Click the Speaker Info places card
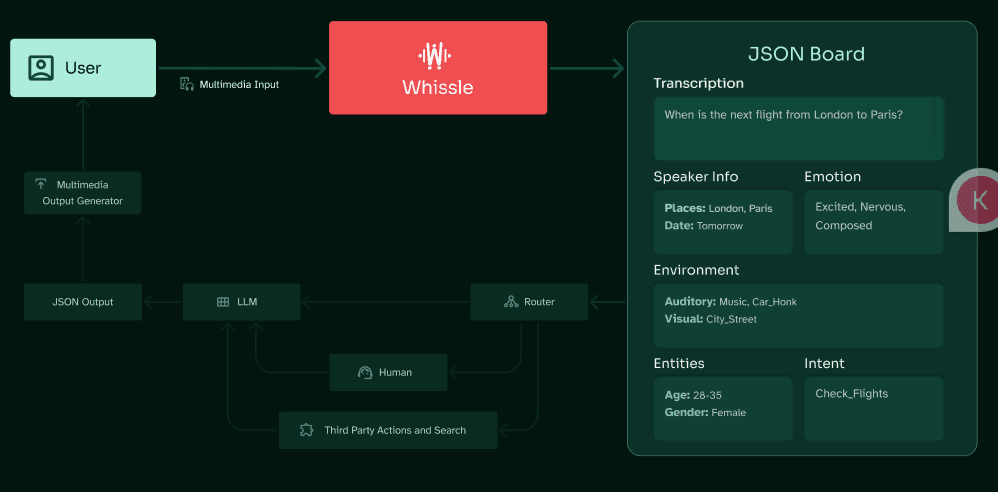The width and height of the screenshot is (998, 492). (x=722, y=221)
